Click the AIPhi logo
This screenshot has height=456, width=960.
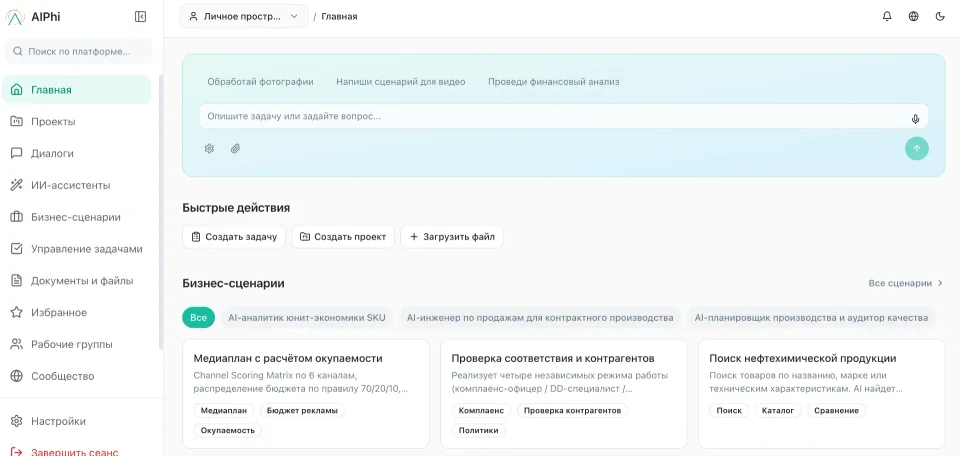15,17
